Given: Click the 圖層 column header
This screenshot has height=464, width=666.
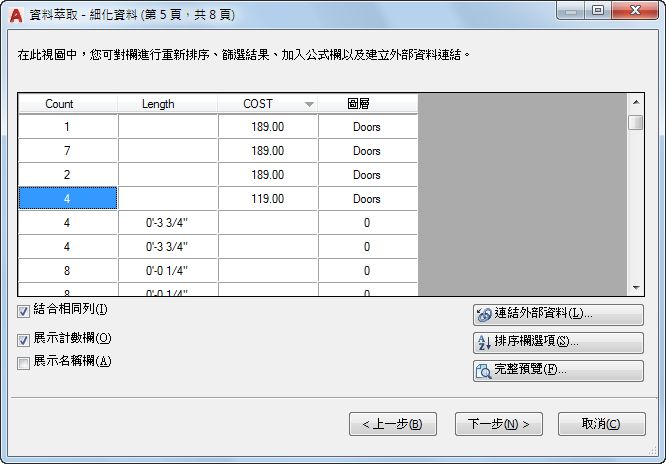Looking at the screenshot, I should [x=368, y=104].
